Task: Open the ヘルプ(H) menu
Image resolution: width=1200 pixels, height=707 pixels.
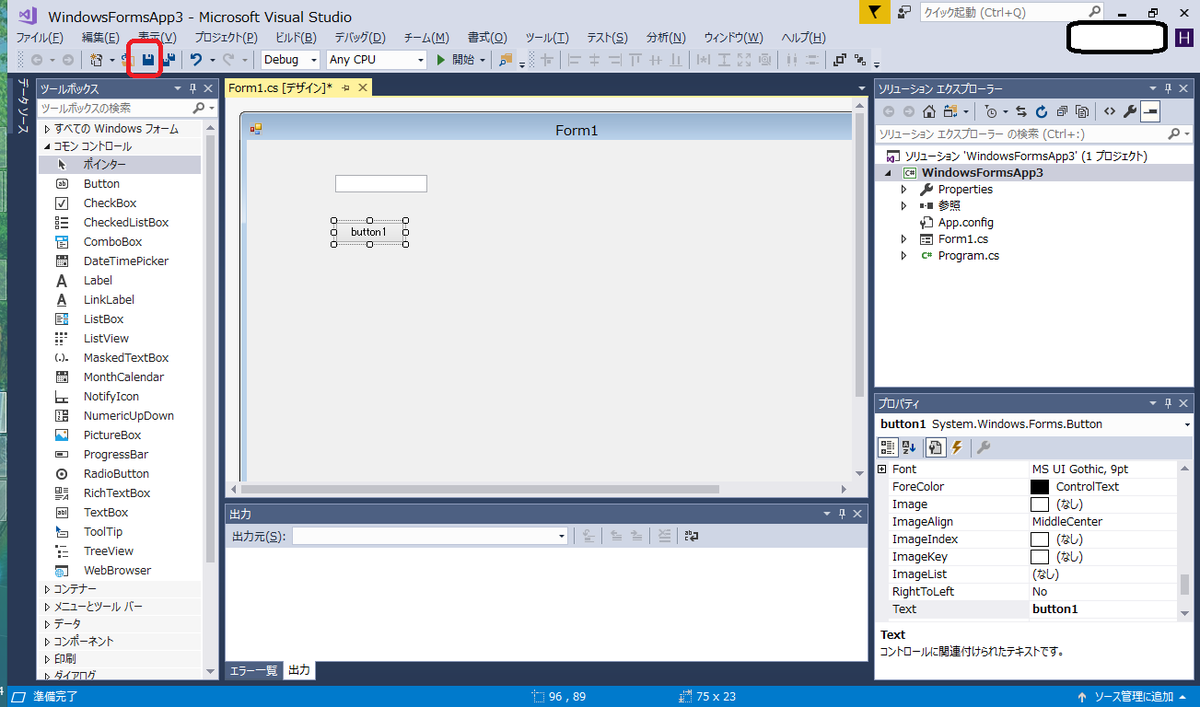Action: click(x=803, y=38)
